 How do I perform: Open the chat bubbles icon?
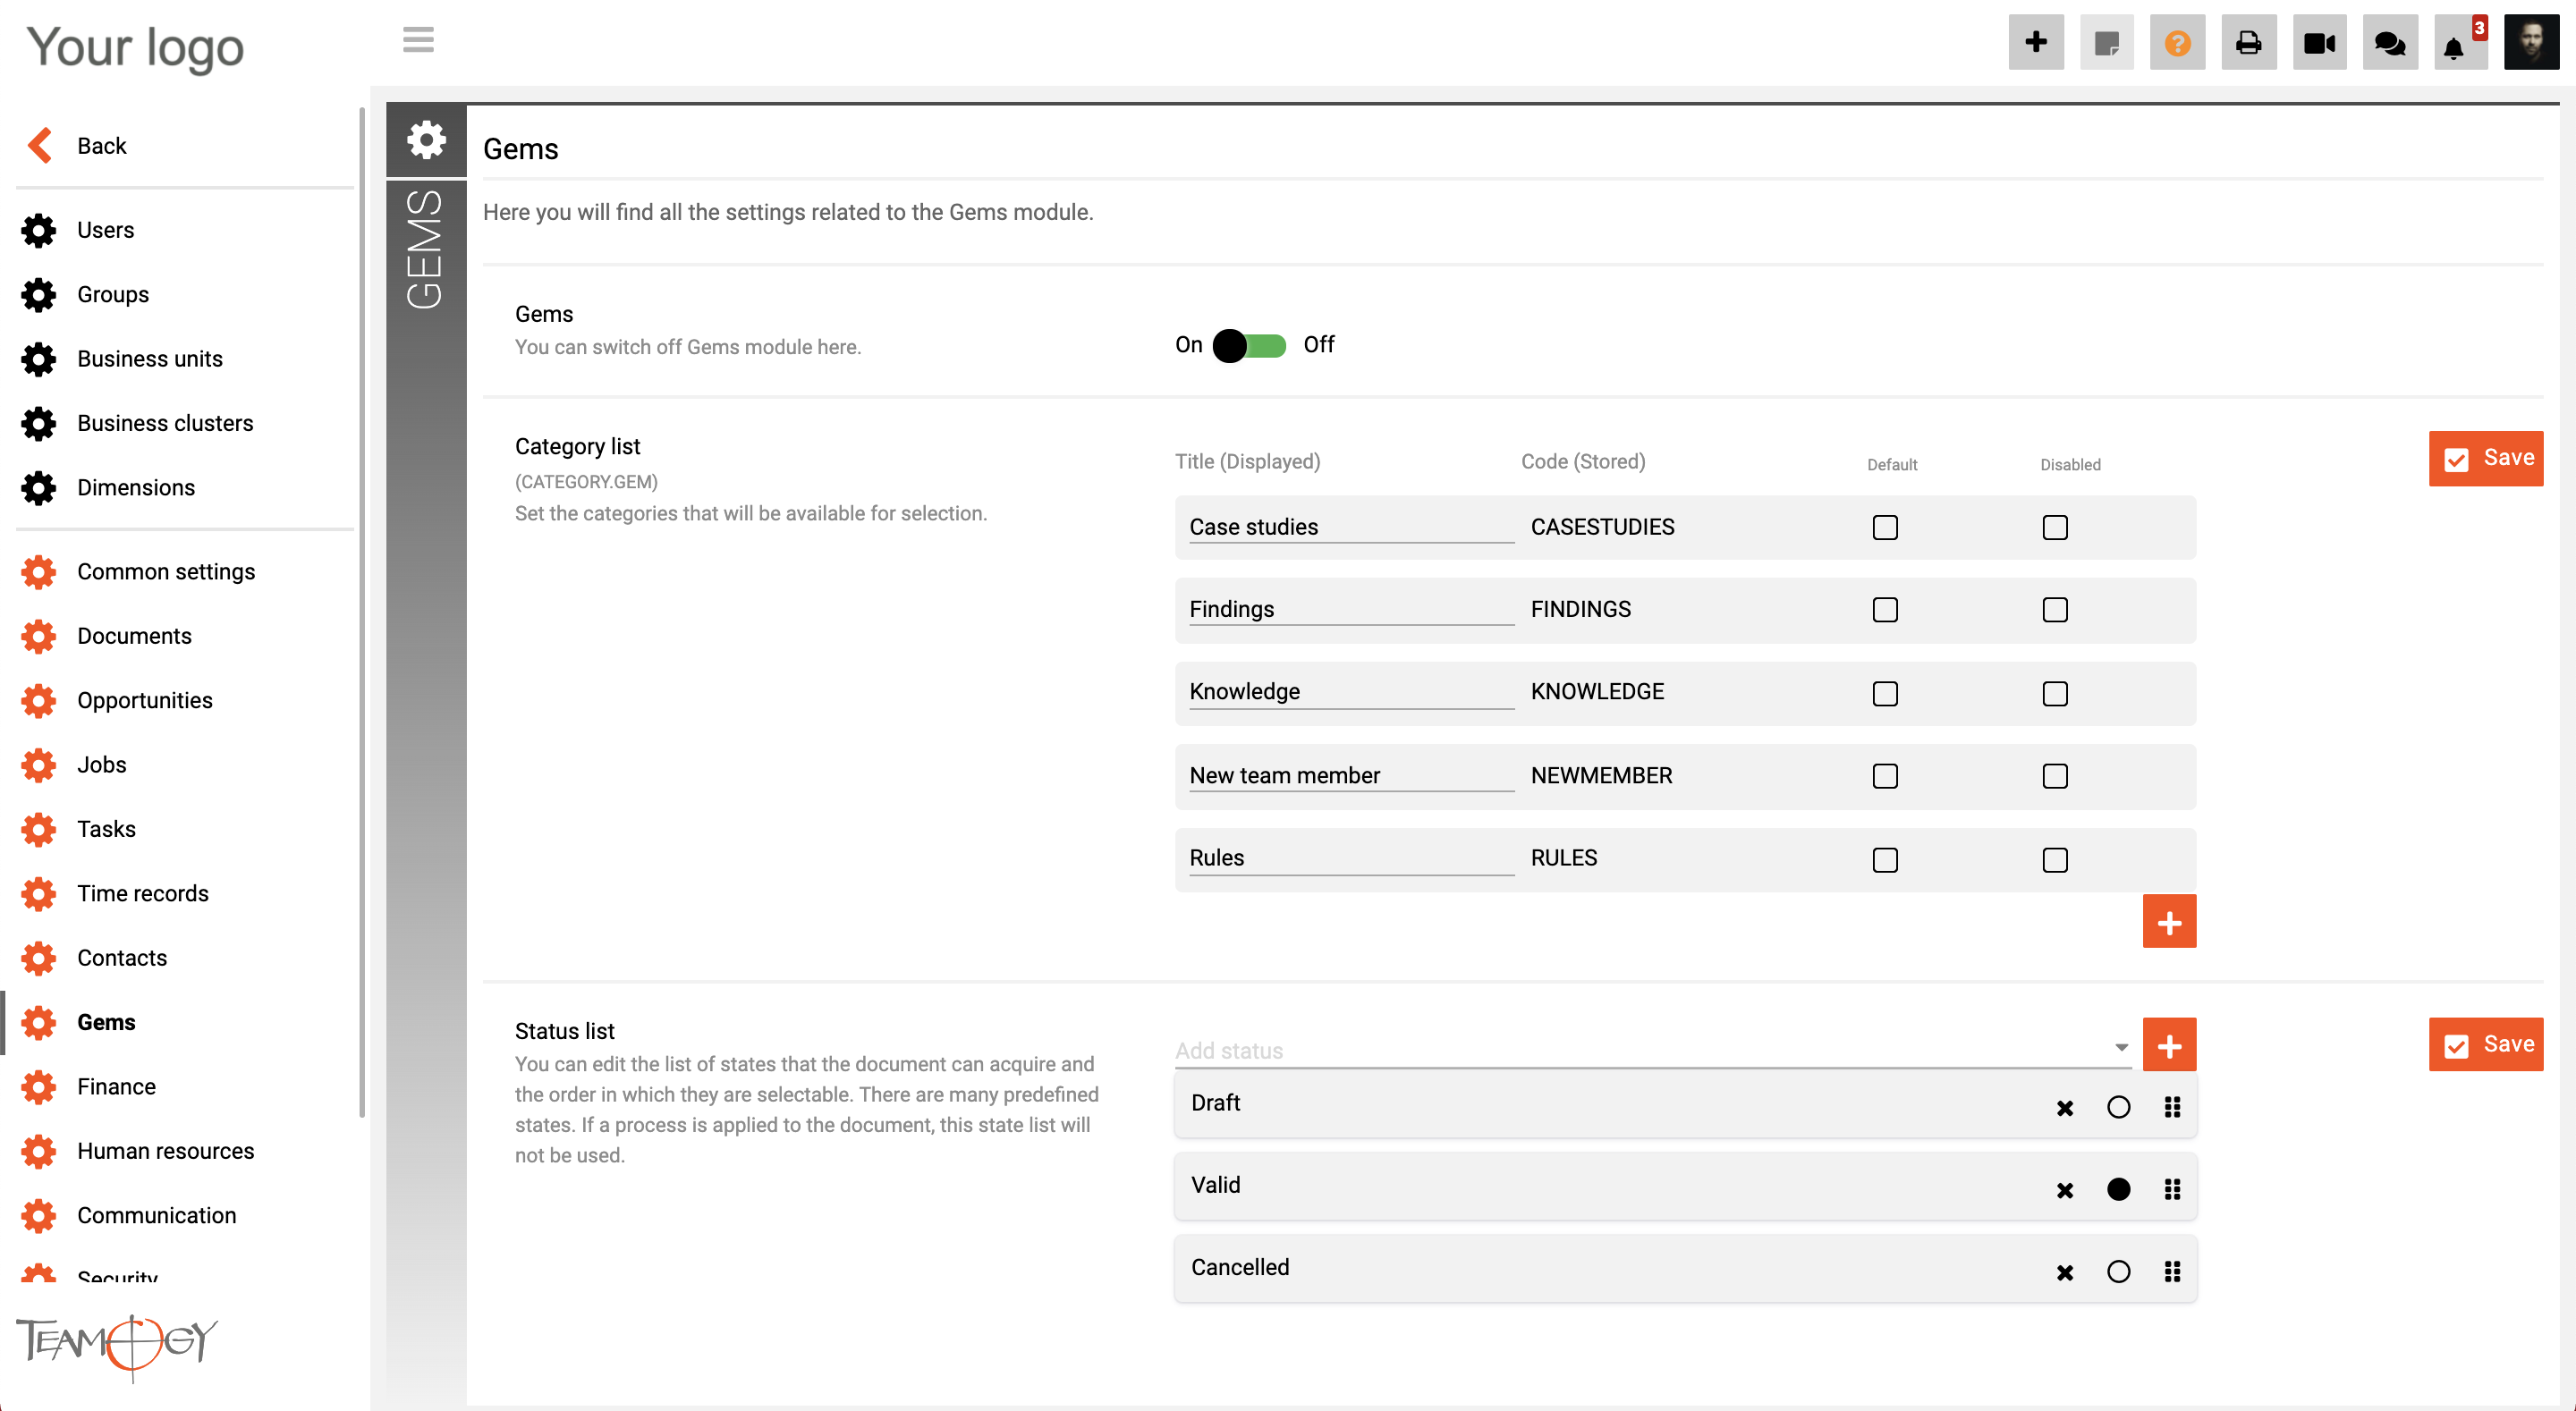click(2390, 42)
